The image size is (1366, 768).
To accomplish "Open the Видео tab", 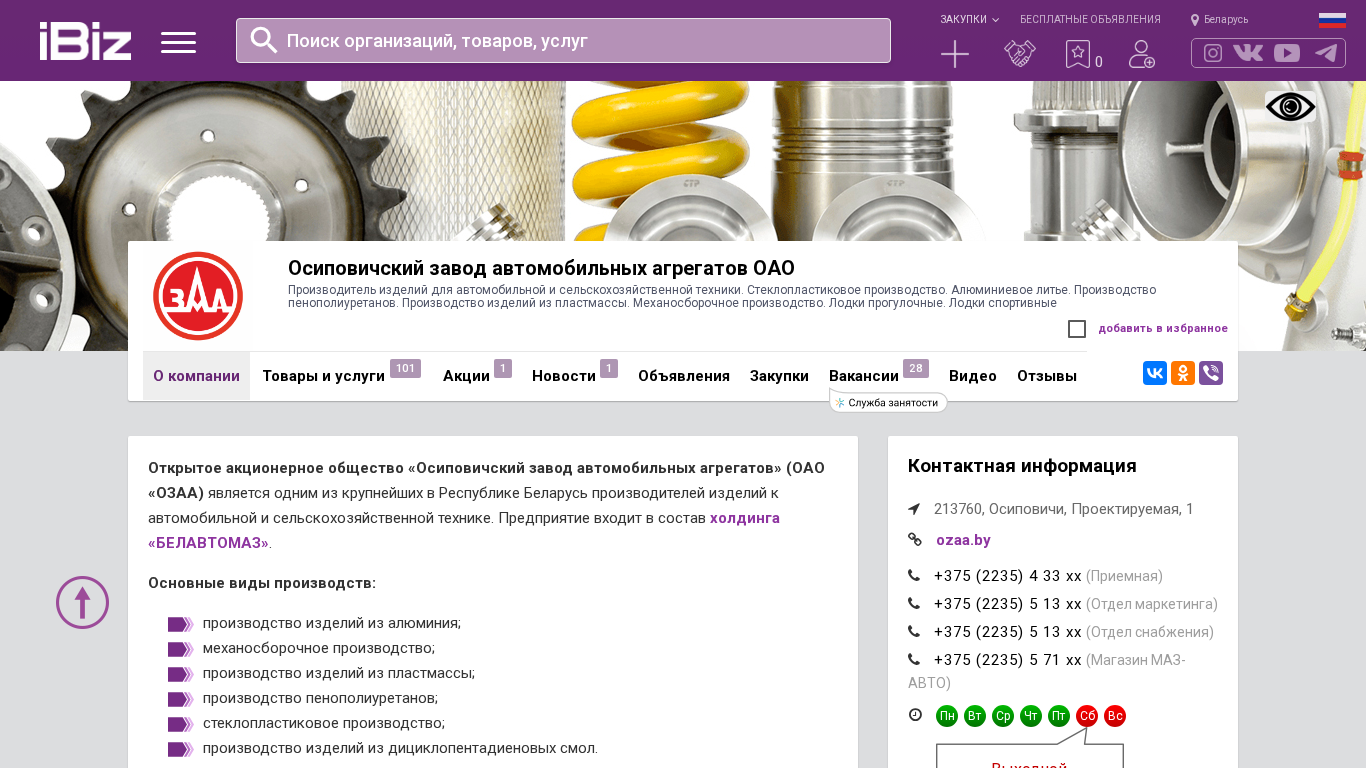I will tap(973, 376).
